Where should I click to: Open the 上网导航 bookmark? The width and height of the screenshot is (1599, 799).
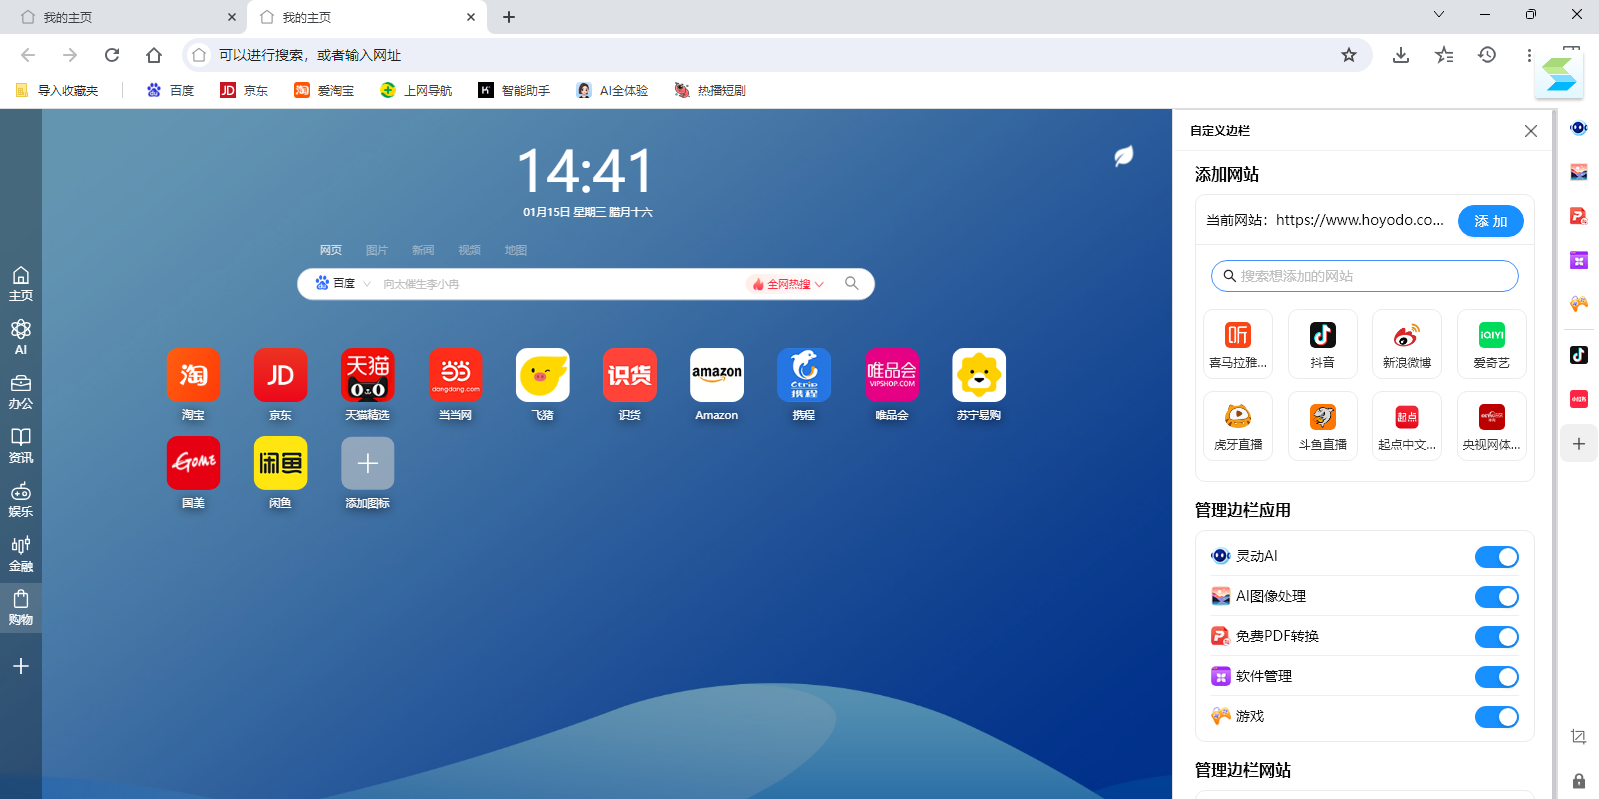416,90
